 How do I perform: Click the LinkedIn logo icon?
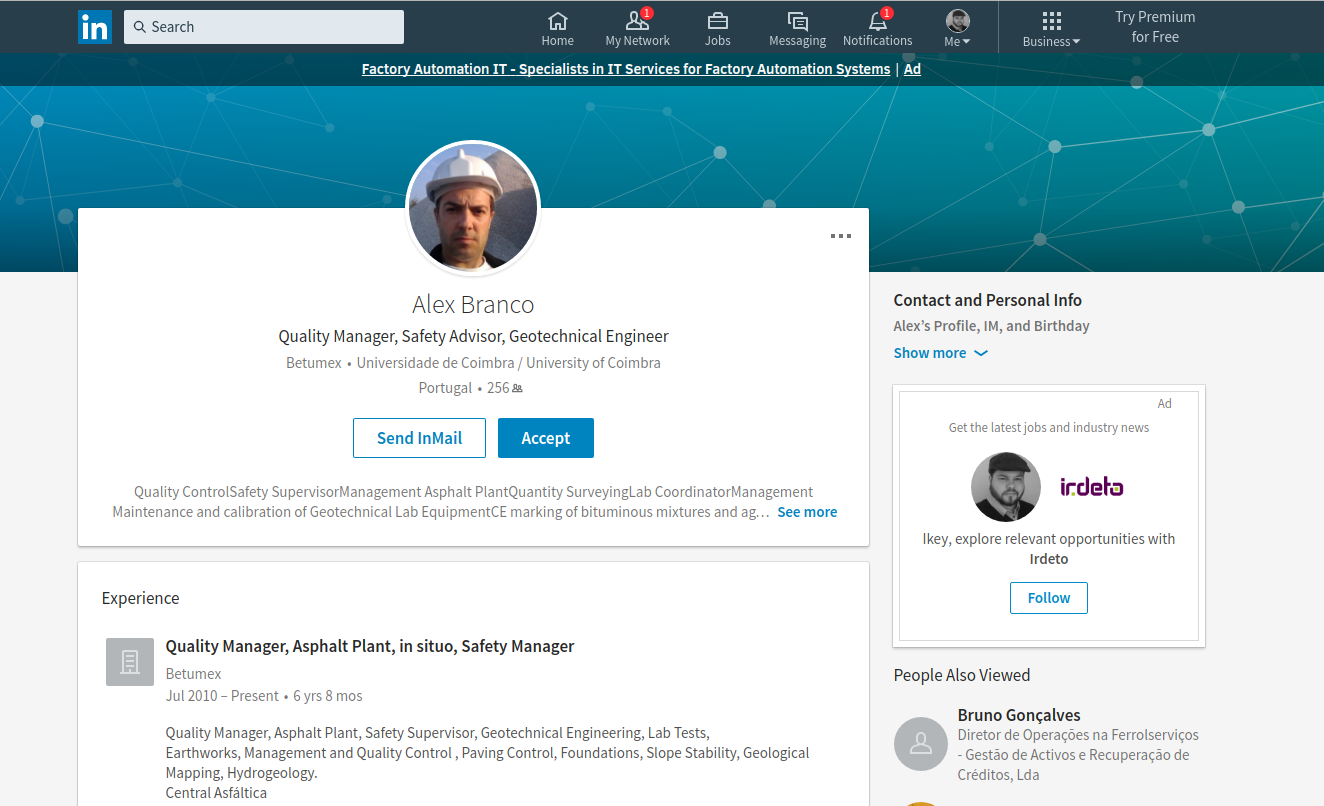tap(95, 27)
